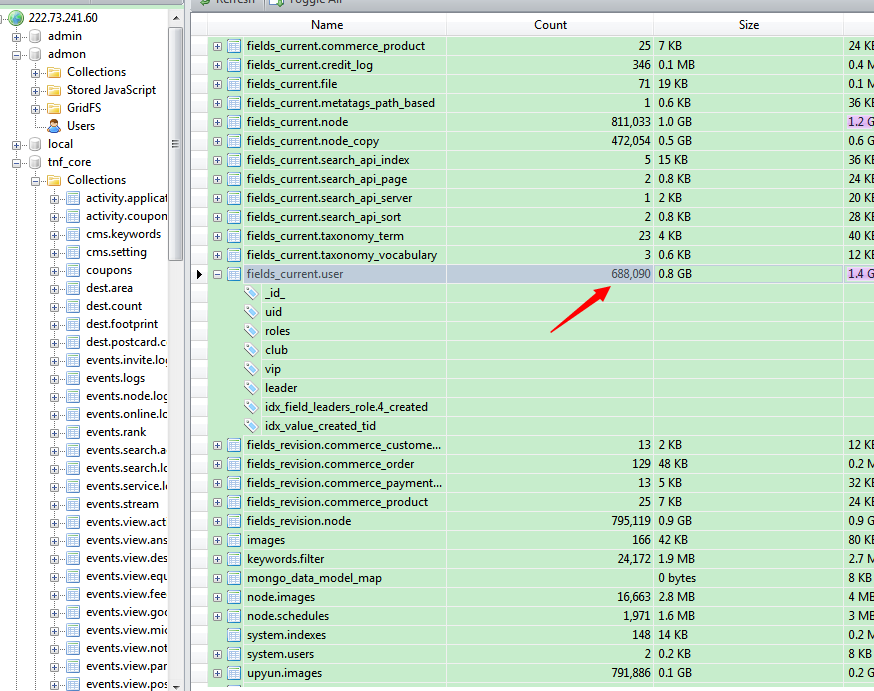Screen dimensions: 874x691
Task: Click table icon of fields_current.user row
Action: click(234, 274)
